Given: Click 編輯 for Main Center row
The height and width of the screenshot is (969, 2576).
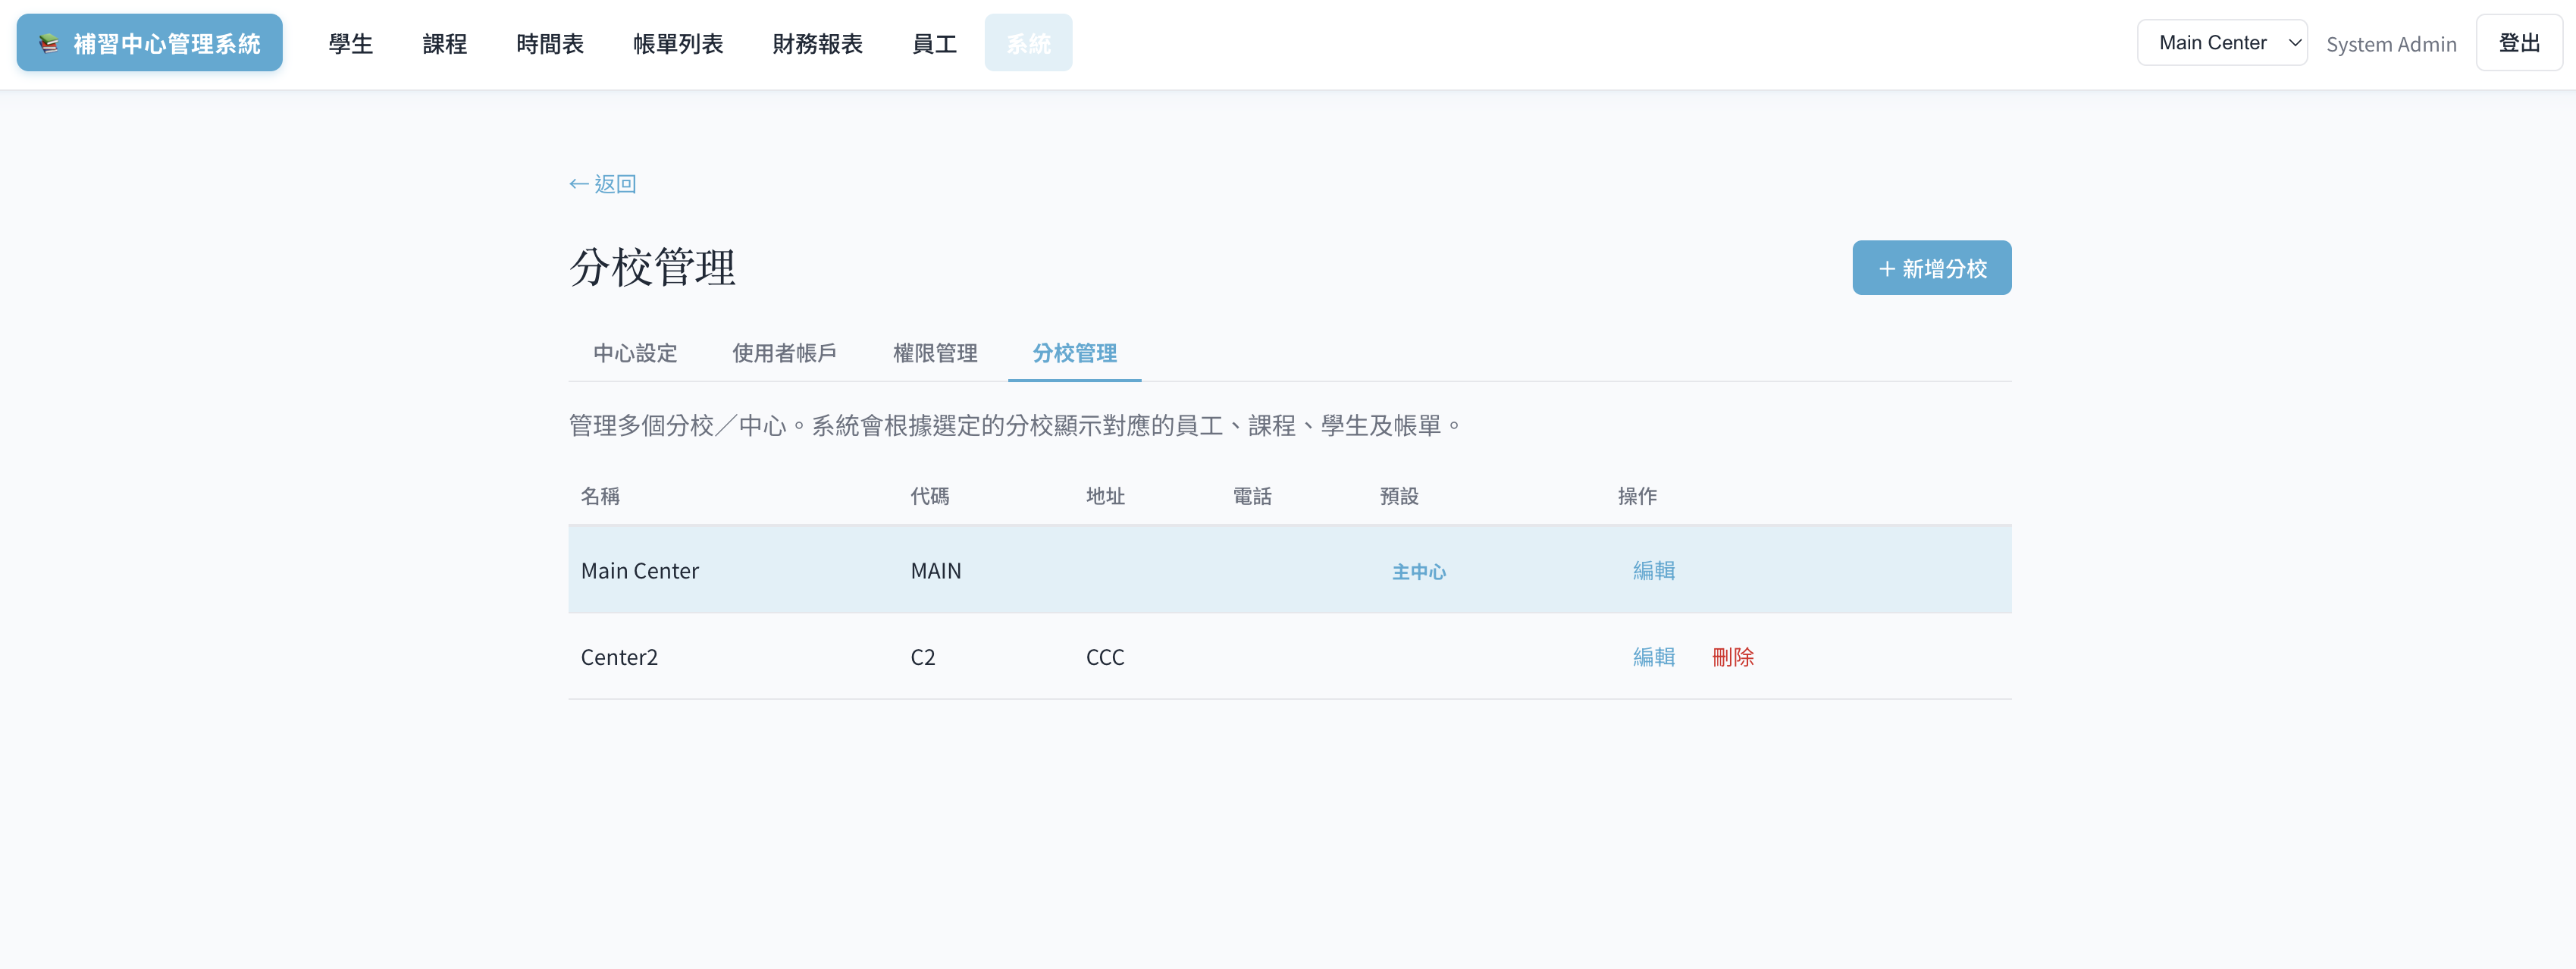Looking at the screenshot, I should pos(1654,570).
